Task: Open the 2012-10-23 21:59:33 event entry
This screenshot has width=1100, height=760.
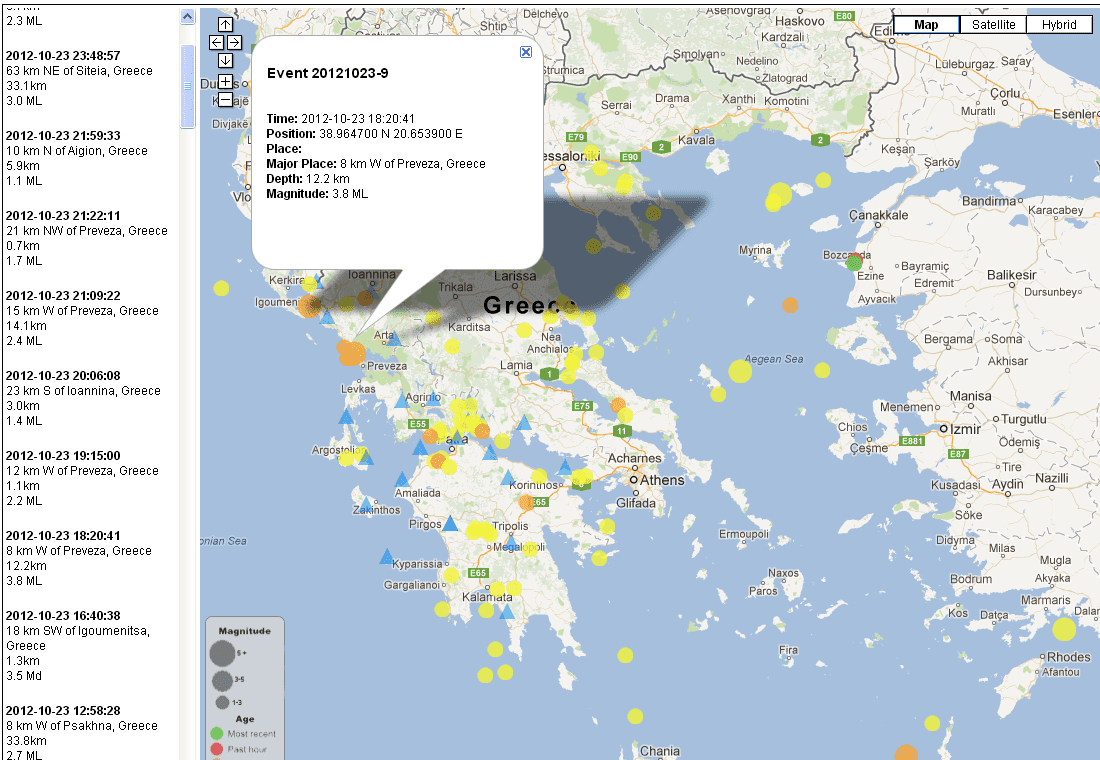Action: coord(76,158)
